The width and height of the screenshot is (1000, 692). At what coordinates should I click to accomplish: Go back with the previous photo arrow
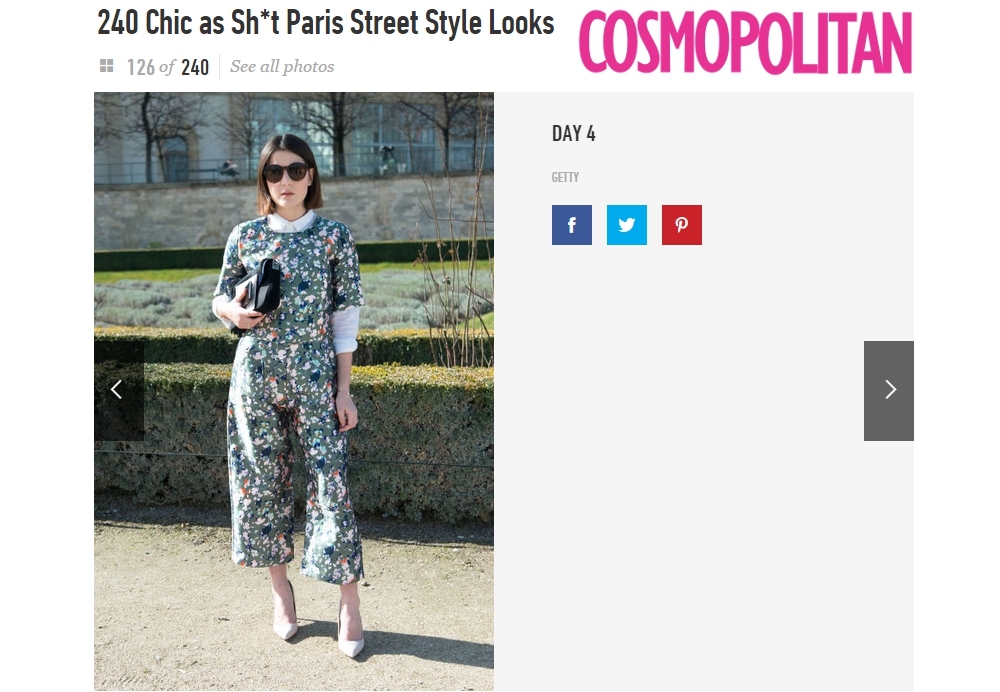click(119, 390)
